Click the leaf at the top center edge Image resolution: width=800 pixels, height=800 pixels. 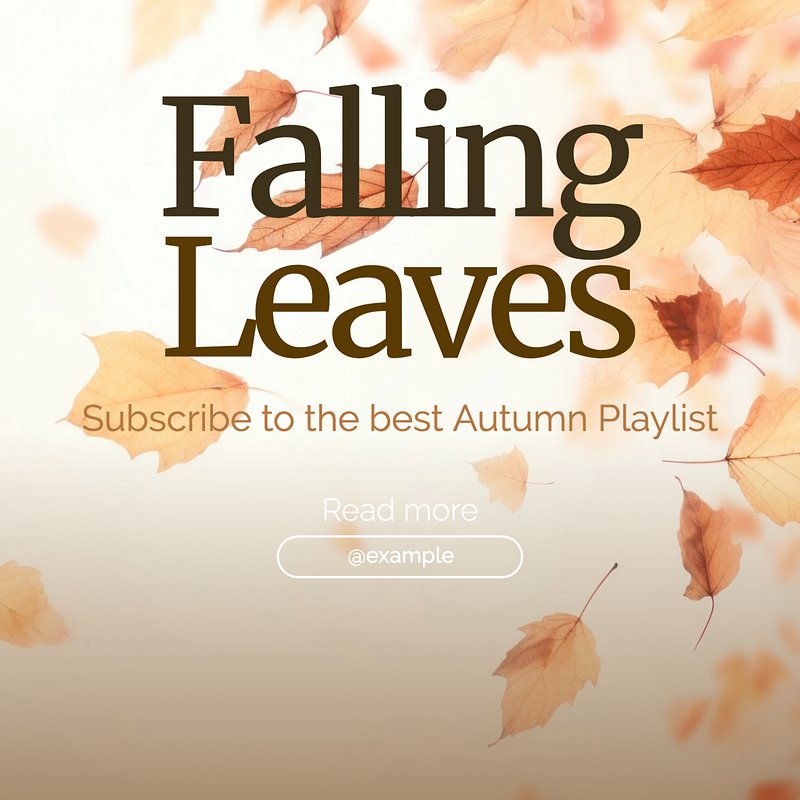(334, 20)
